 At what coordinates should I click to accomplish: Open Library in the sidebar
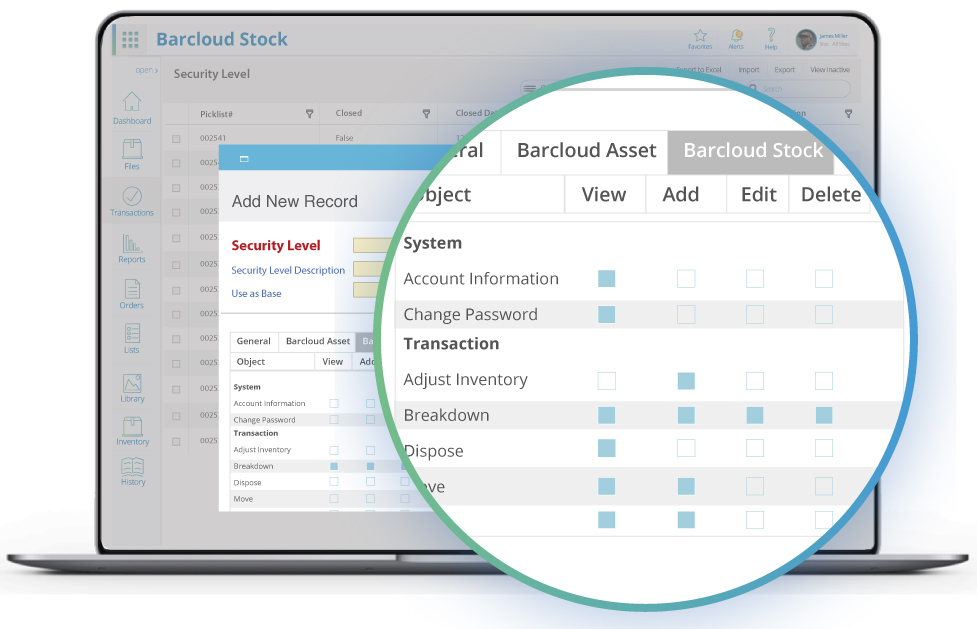point(132,388)
